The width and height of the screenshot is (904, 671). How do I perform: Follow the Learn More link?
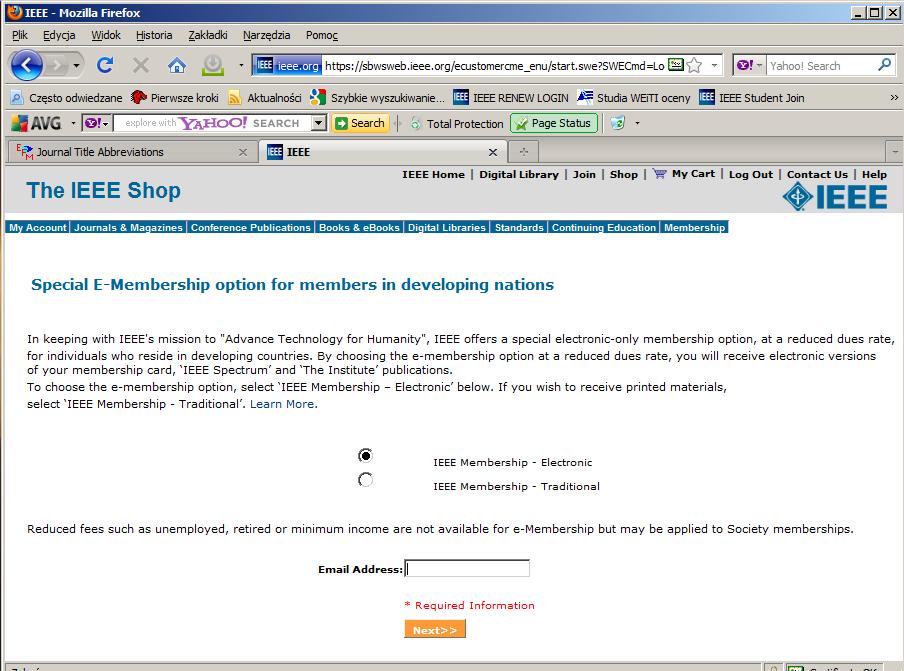pyautogui.click(x=282, y=404)
